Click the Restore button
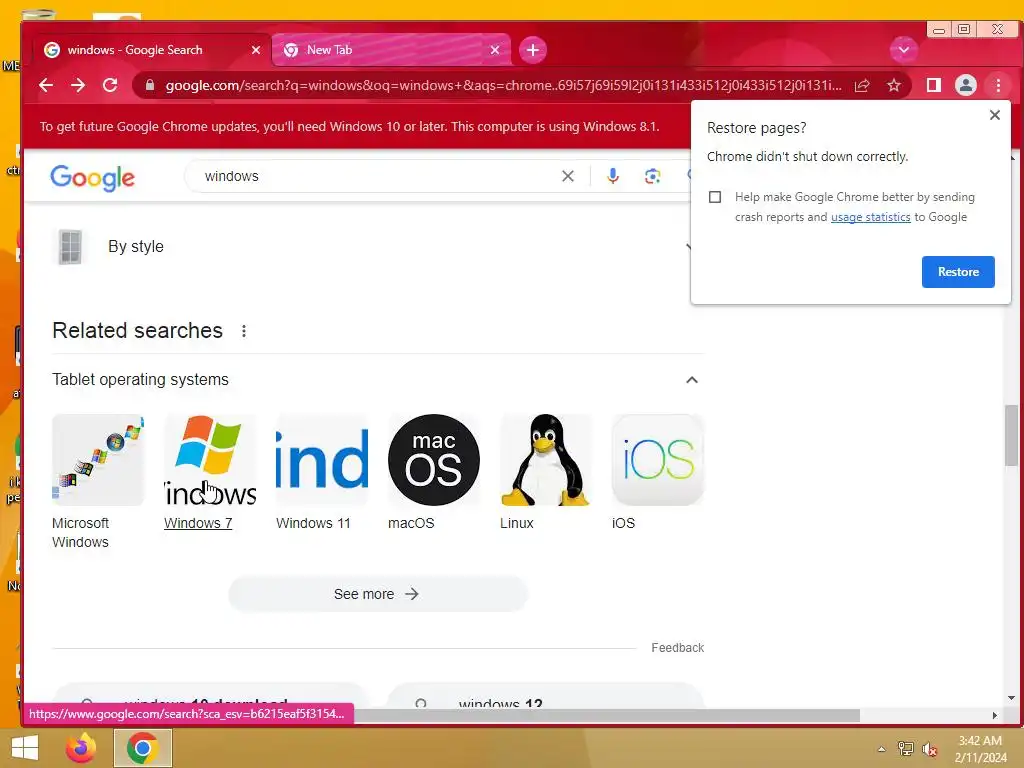 pos(958,272)
